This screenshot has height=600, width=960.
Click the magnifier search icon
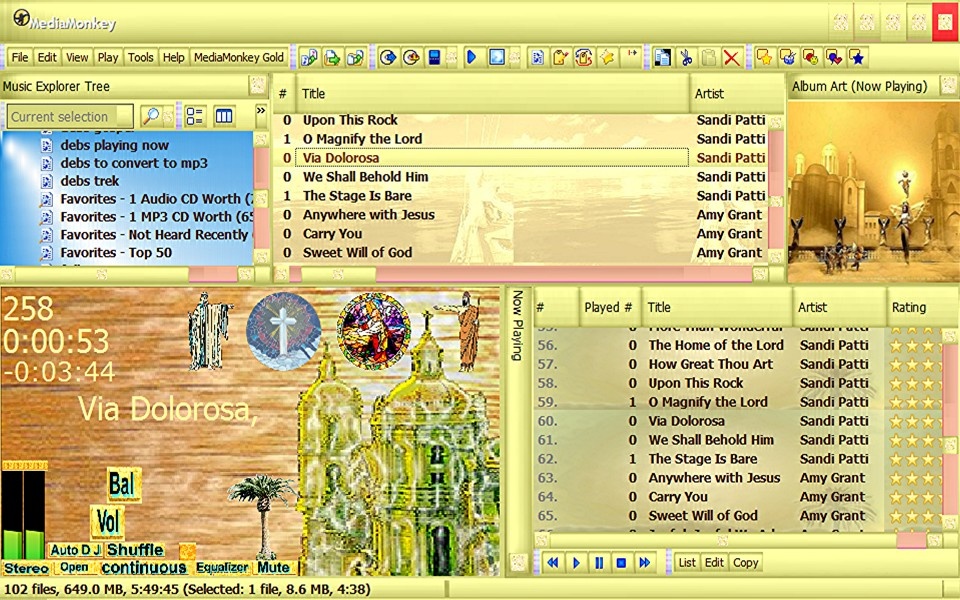(150, 116)
